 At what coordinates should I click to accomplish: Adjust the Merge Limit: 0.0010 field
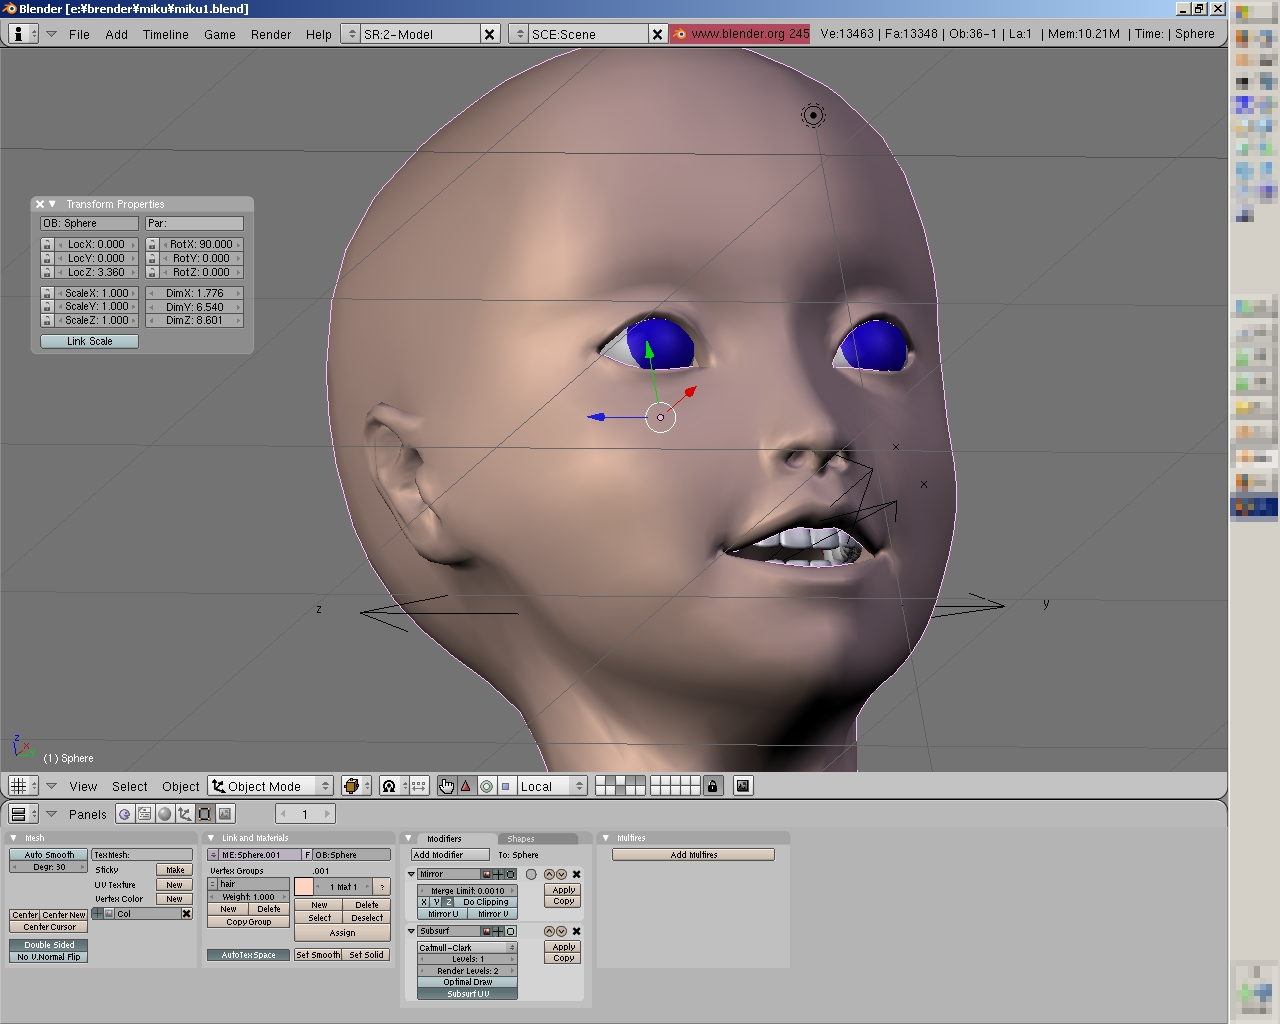coord(467,890)
